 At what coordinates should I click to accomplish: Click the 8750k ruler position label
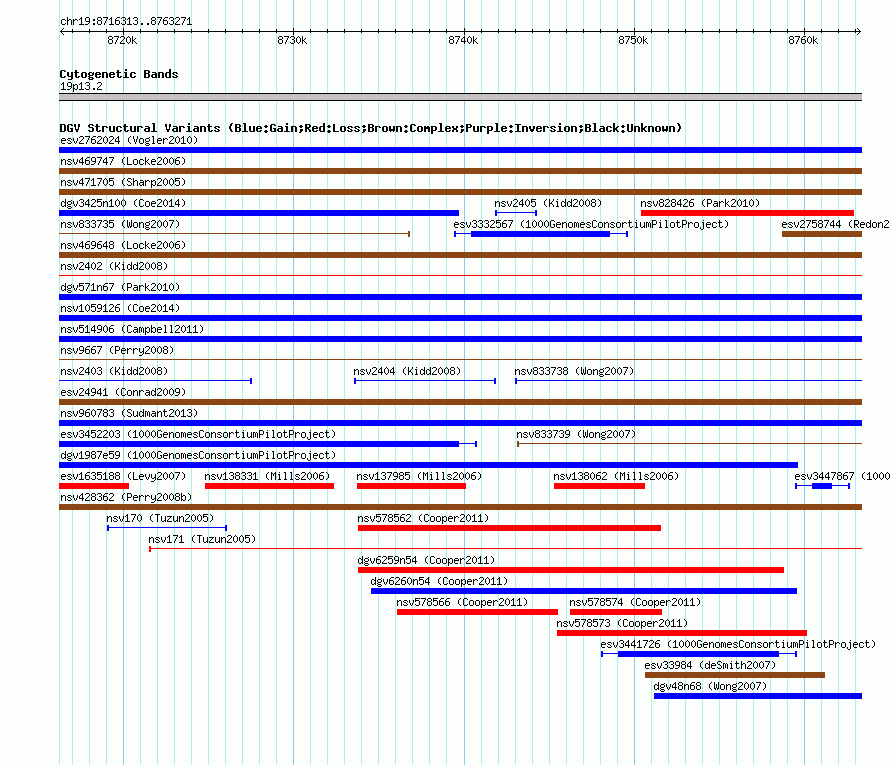[x=633, y=40]
